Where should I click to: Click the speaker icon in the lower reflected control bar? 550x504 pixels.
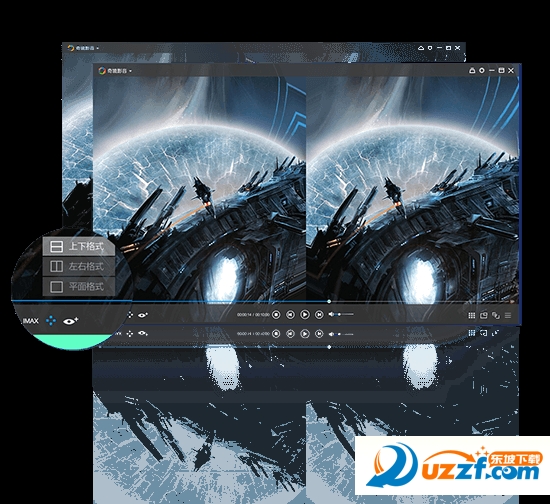tap(331, 334)
